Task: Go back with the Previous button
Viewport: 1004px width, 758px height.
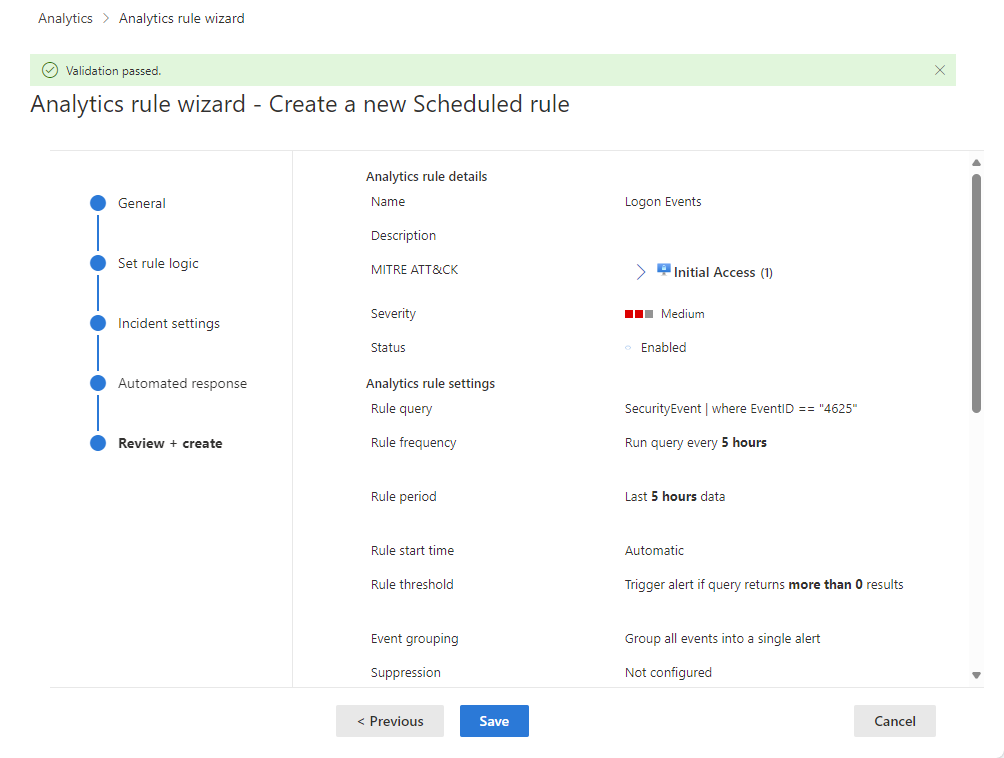Action: [x=389, y=720]
